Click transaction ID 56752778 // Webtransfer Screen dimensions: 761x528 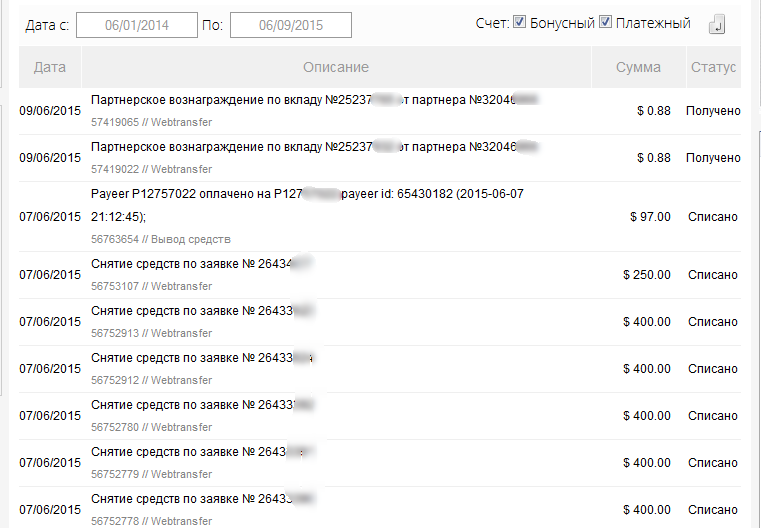click(151, 521)
